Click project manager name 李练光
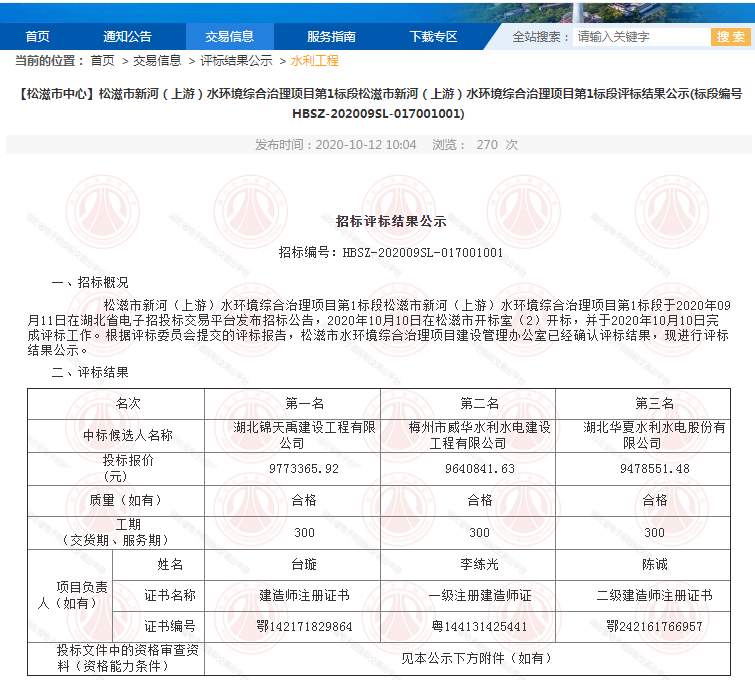 pyautogui.click(x=480, y=564)
